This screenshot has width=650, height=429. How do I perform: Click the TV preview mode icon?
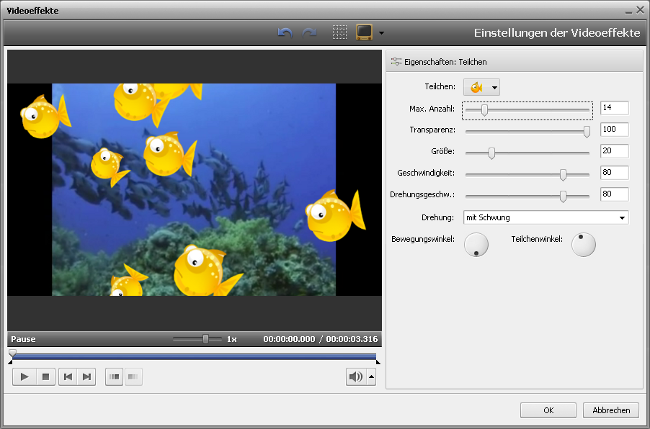(364, 32)
